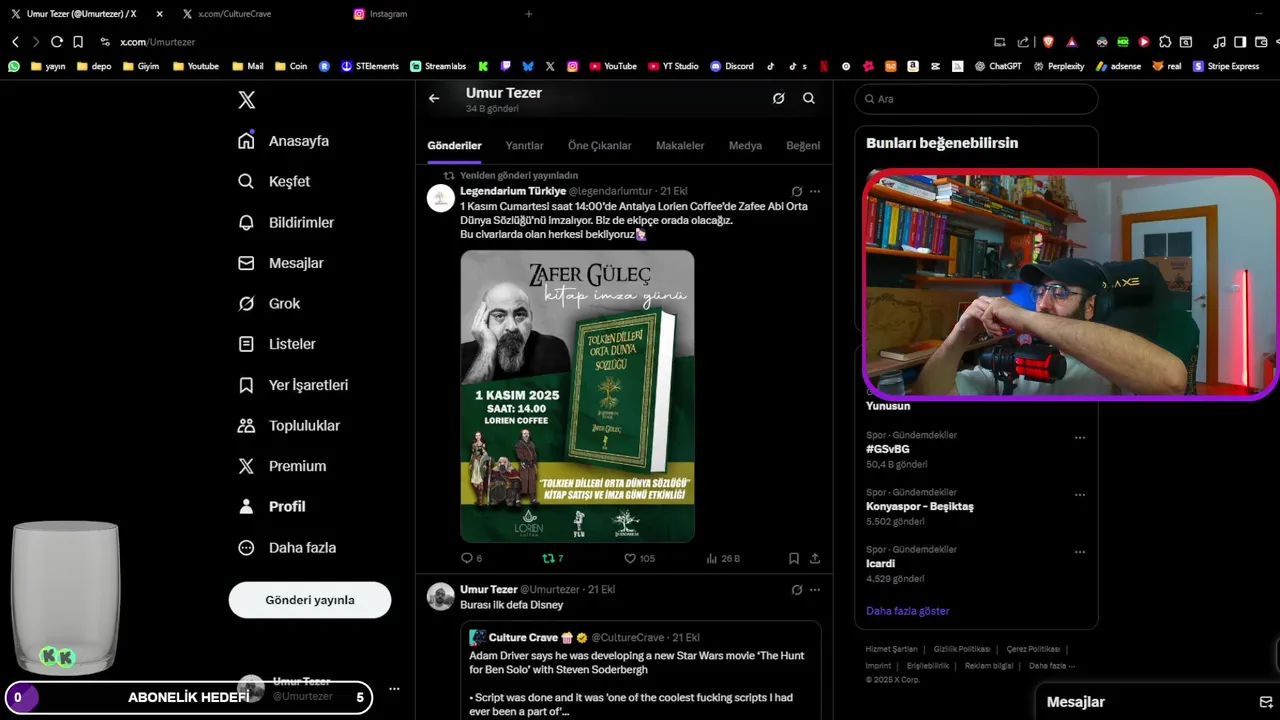Reply to Legendarium Türkiye post

(471, 559)
